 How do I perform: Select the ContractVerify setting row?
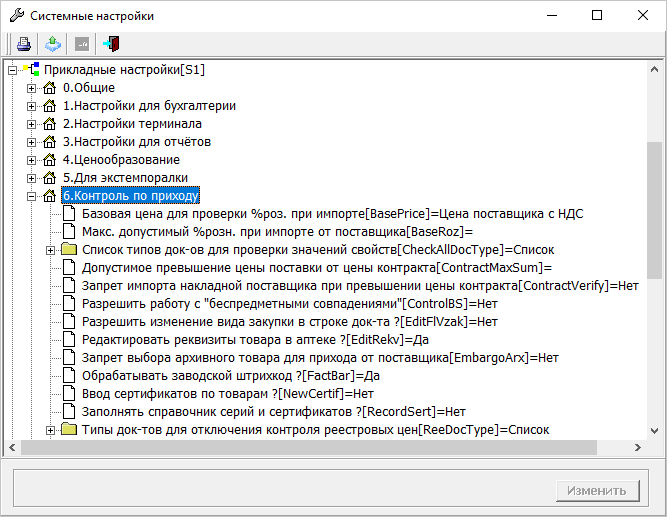coord(360,286)
